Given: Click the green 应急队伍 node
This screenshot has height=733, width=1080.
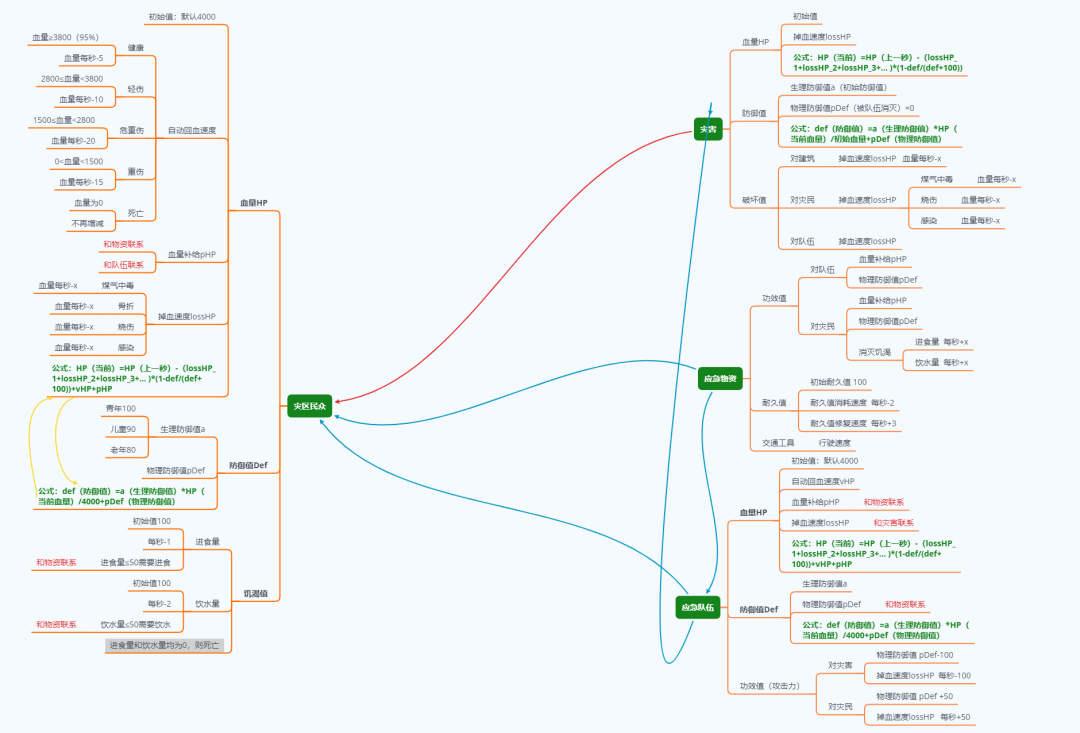Looking at the screenshot, I should [697, 607].
